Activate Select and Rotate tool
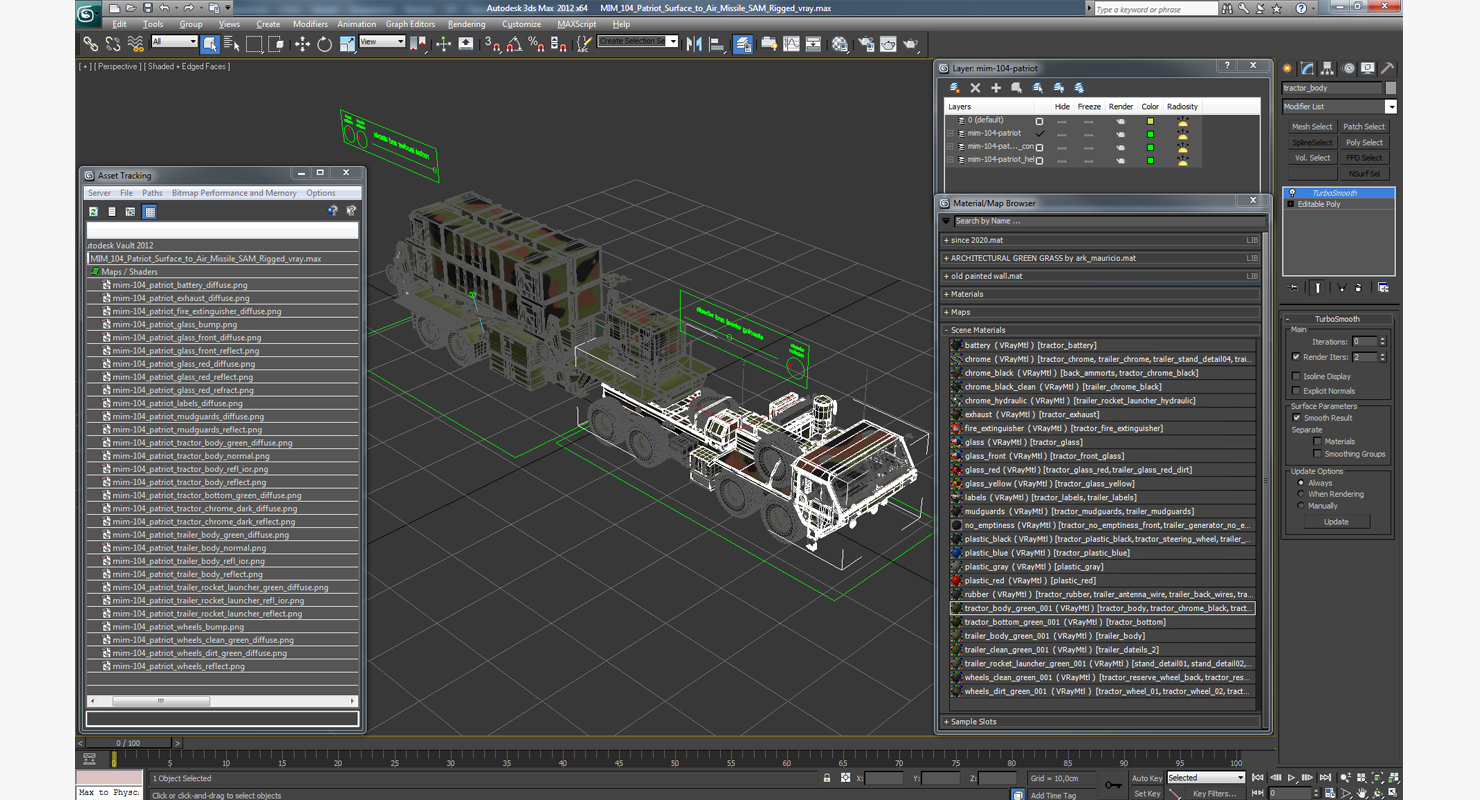The height and width of the screenshot is (800, 1480). pos(324,44)
